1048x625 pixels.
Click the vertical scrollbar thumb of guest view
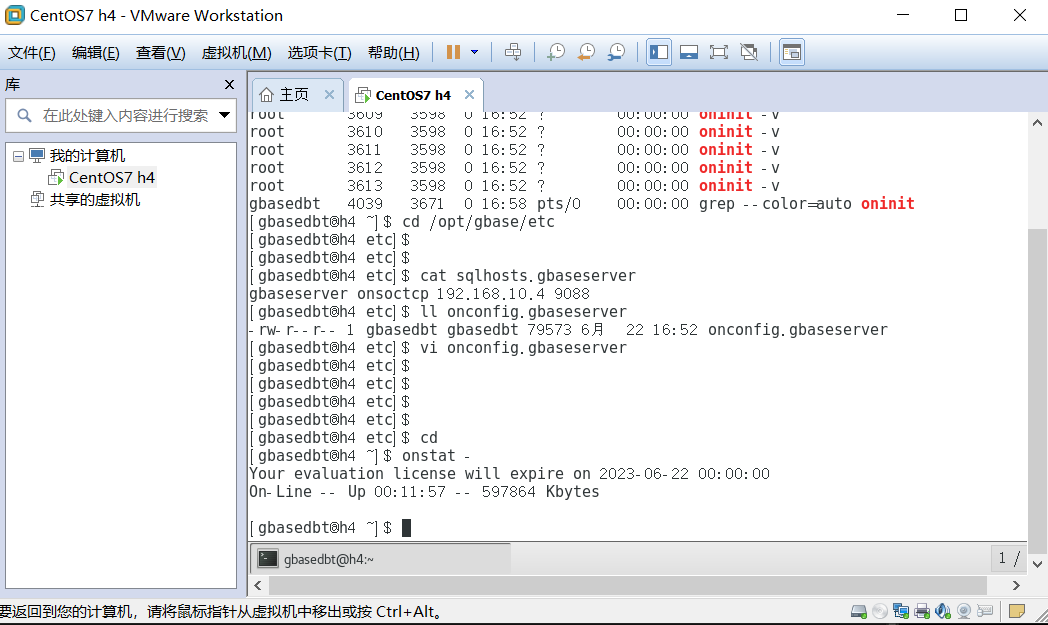[x=1037, y=391]
